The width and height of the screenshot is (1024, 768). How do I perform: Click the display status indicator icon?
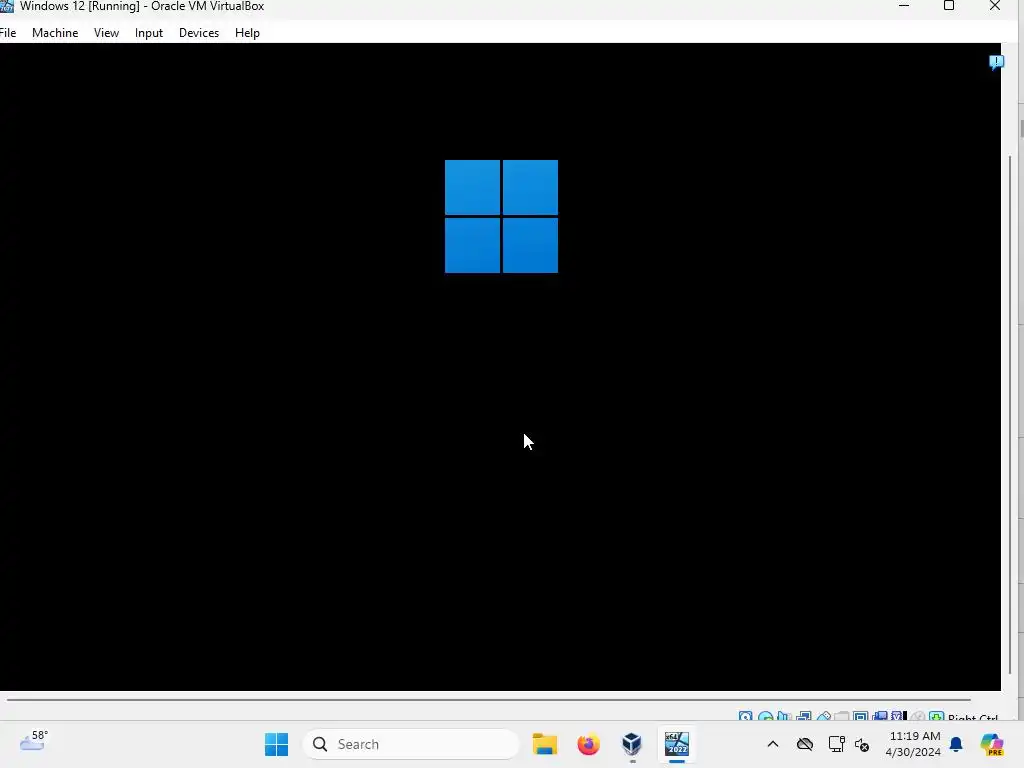(x=861, y=716)
